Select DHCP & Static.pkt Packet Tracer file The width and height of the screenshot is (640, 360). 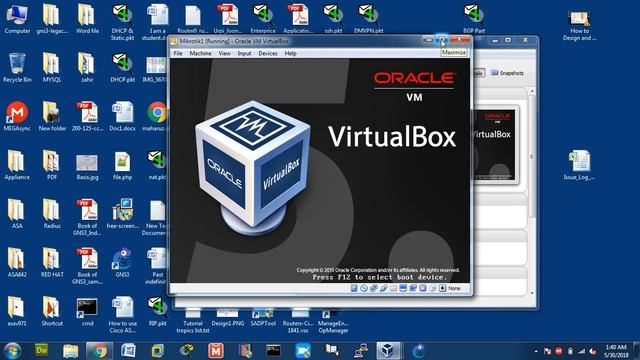tap(122, 22)
